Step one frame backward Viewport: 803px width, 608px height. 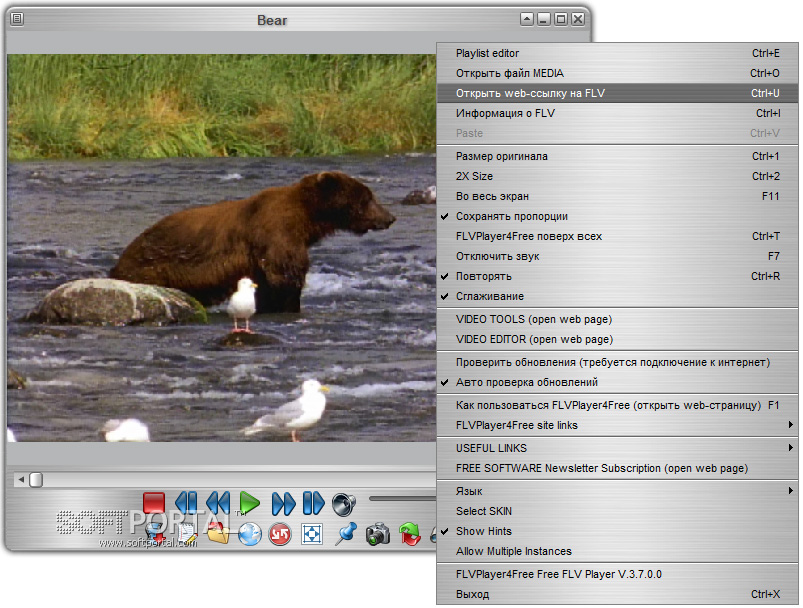pos(186,502)
